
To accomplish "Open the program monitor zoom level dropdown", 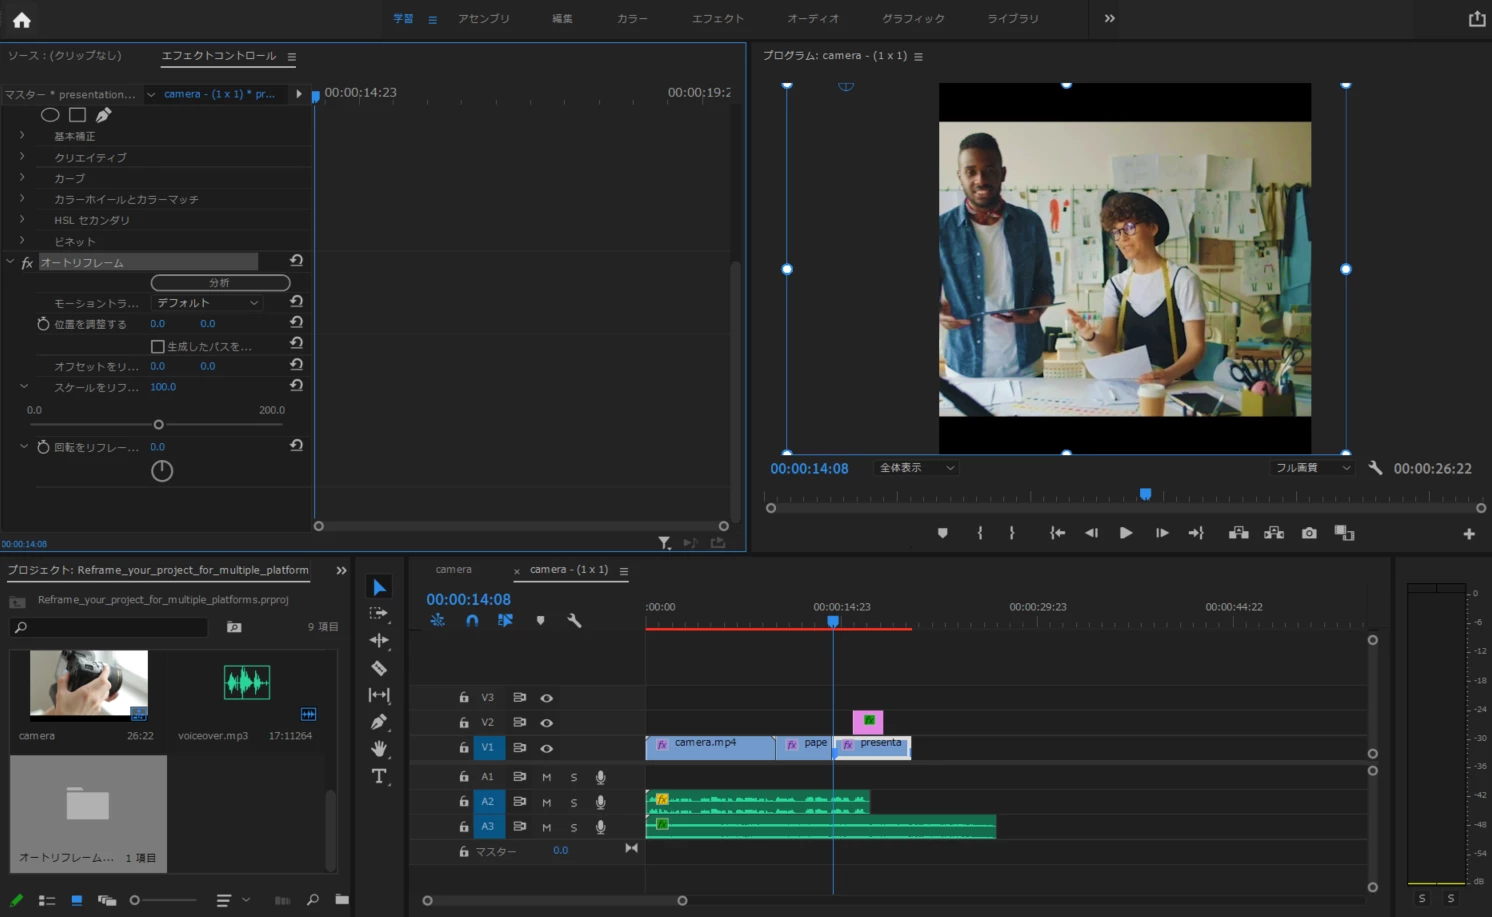I will [916, 468].
